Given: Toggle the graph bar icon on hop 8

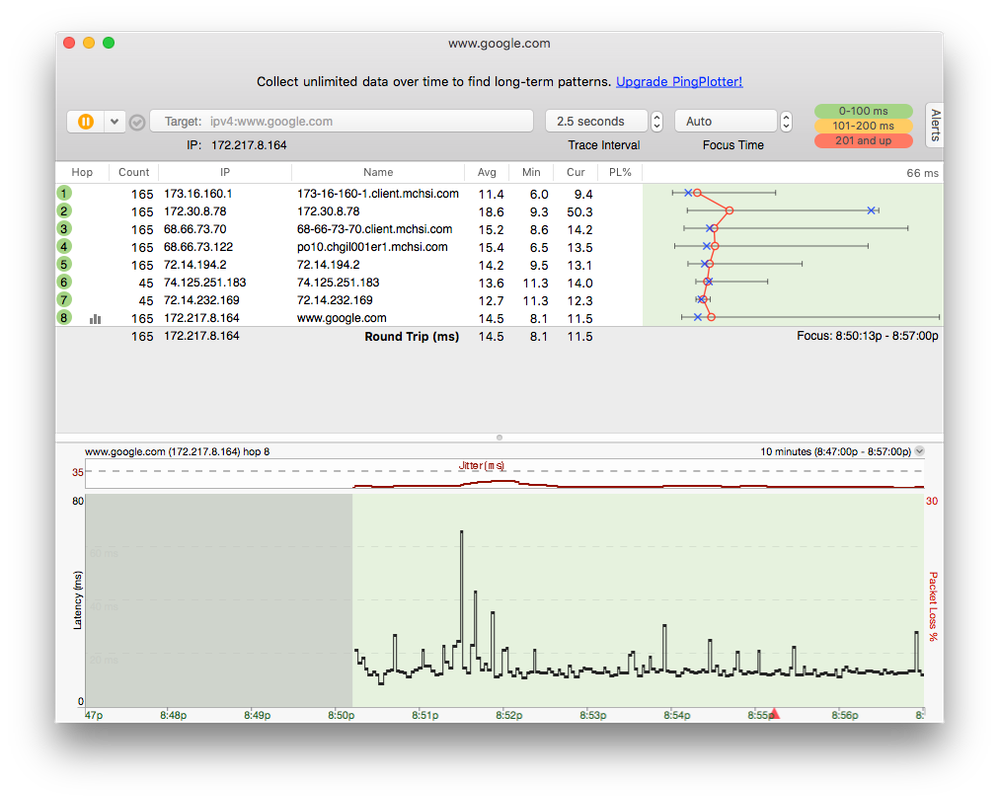Looking at the screenshot, I should pos(96,319).
